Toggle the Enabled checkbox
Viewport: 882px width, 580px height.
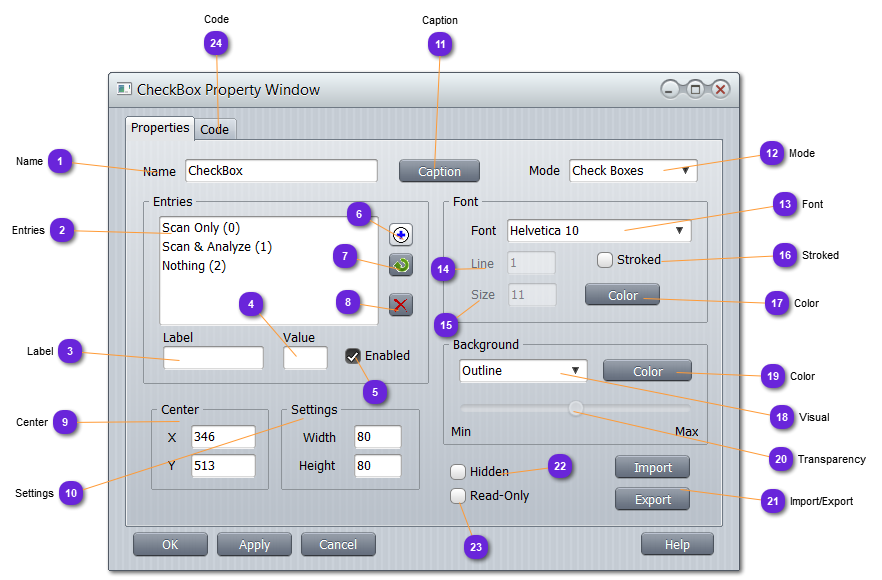(353, 356)
